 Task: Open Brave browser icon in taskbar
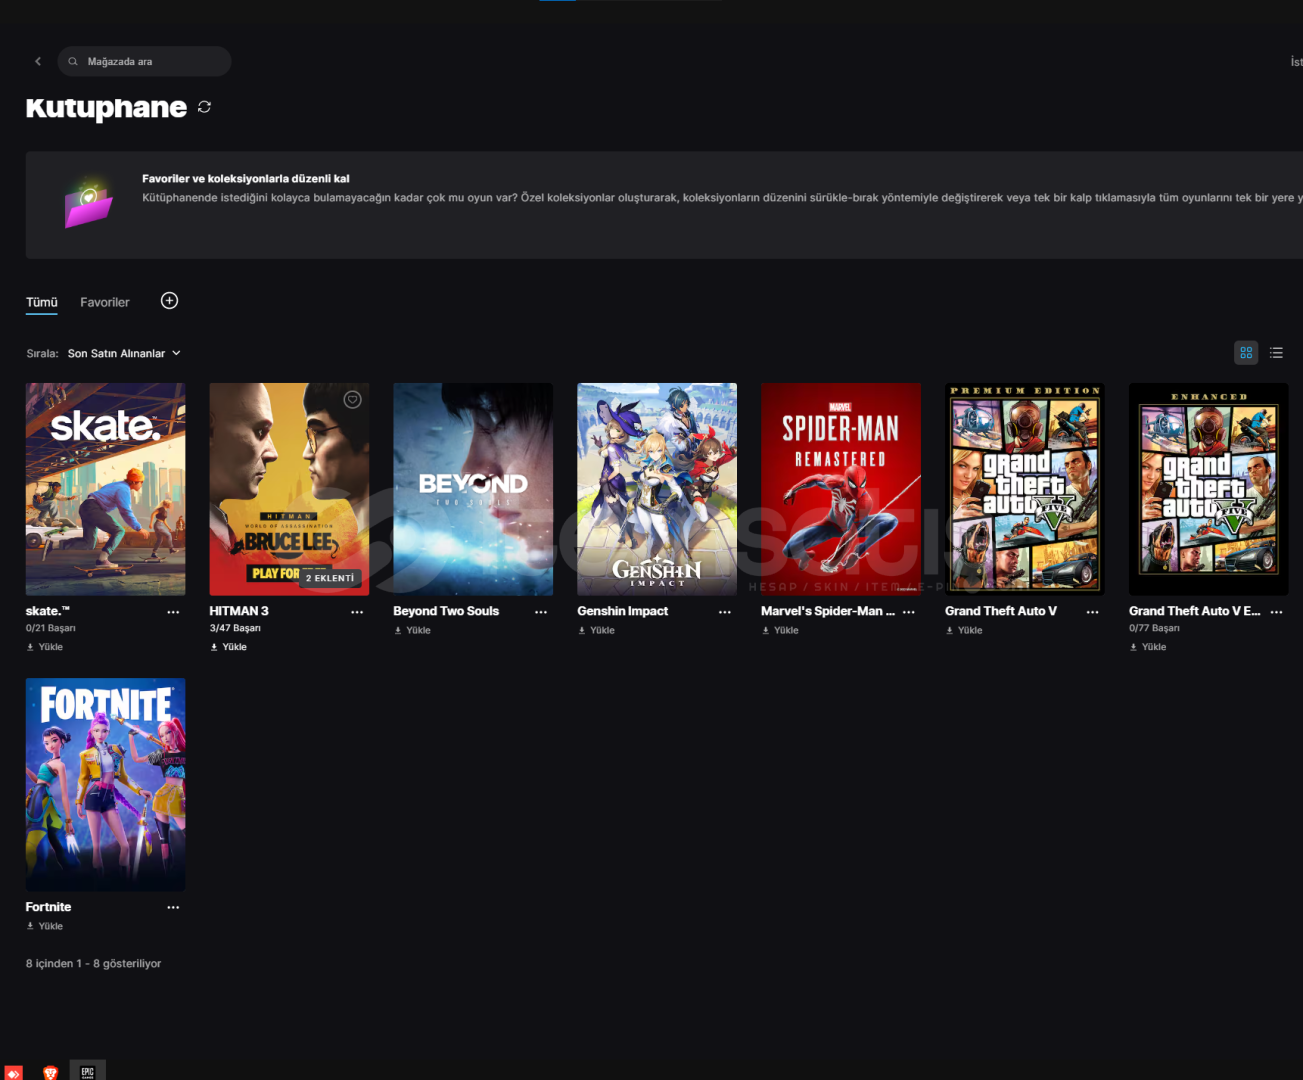pyautogui.click(x=50, y=1072)
